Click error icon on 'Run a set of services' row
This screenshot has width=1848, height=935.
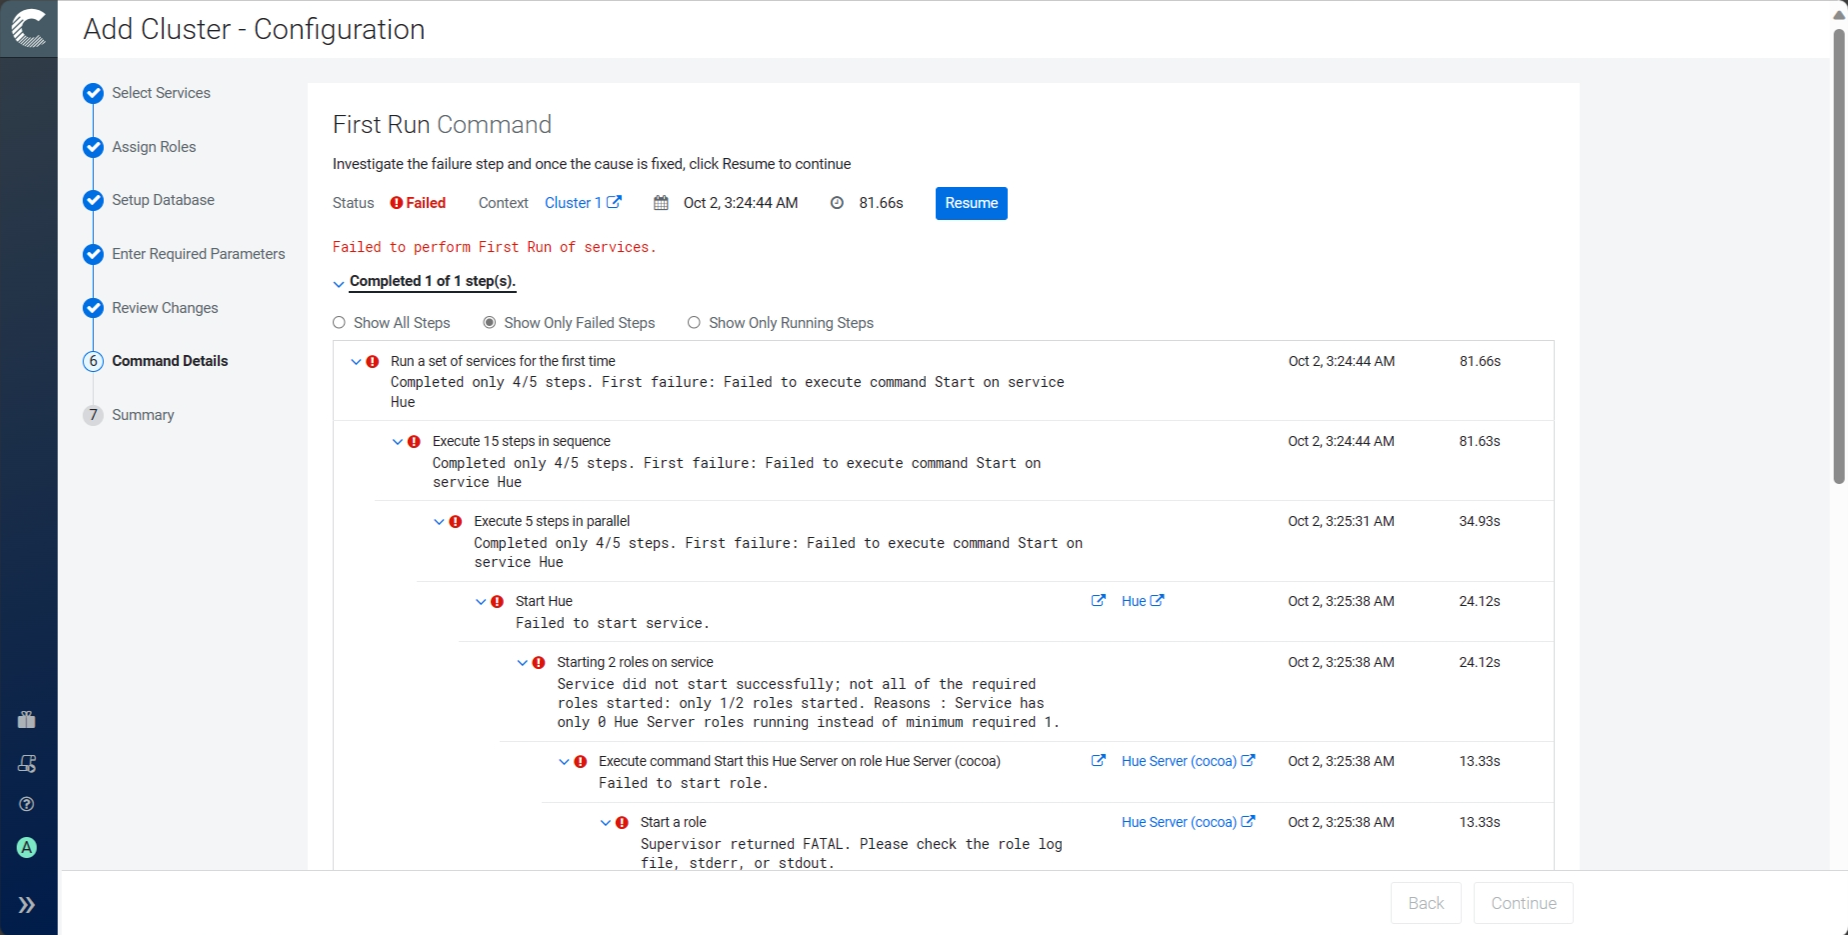coord(373,362)
